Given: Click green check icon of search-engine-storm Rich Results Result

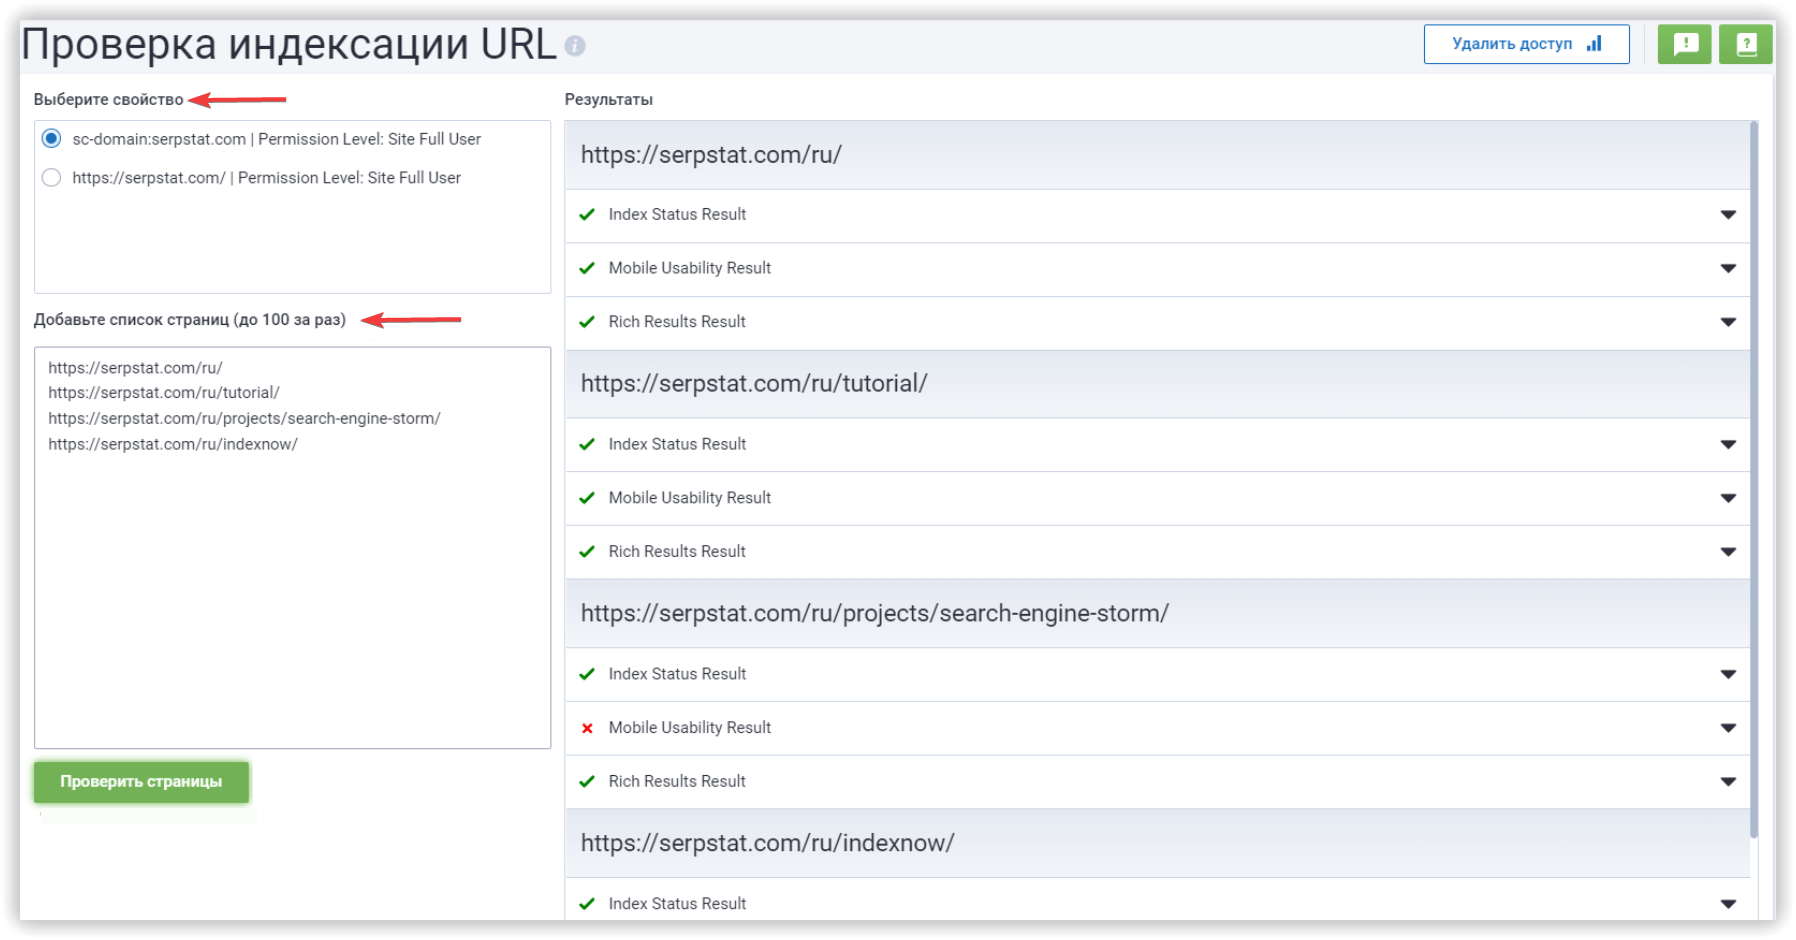Looking at the screenshot, I should (587, 781).
